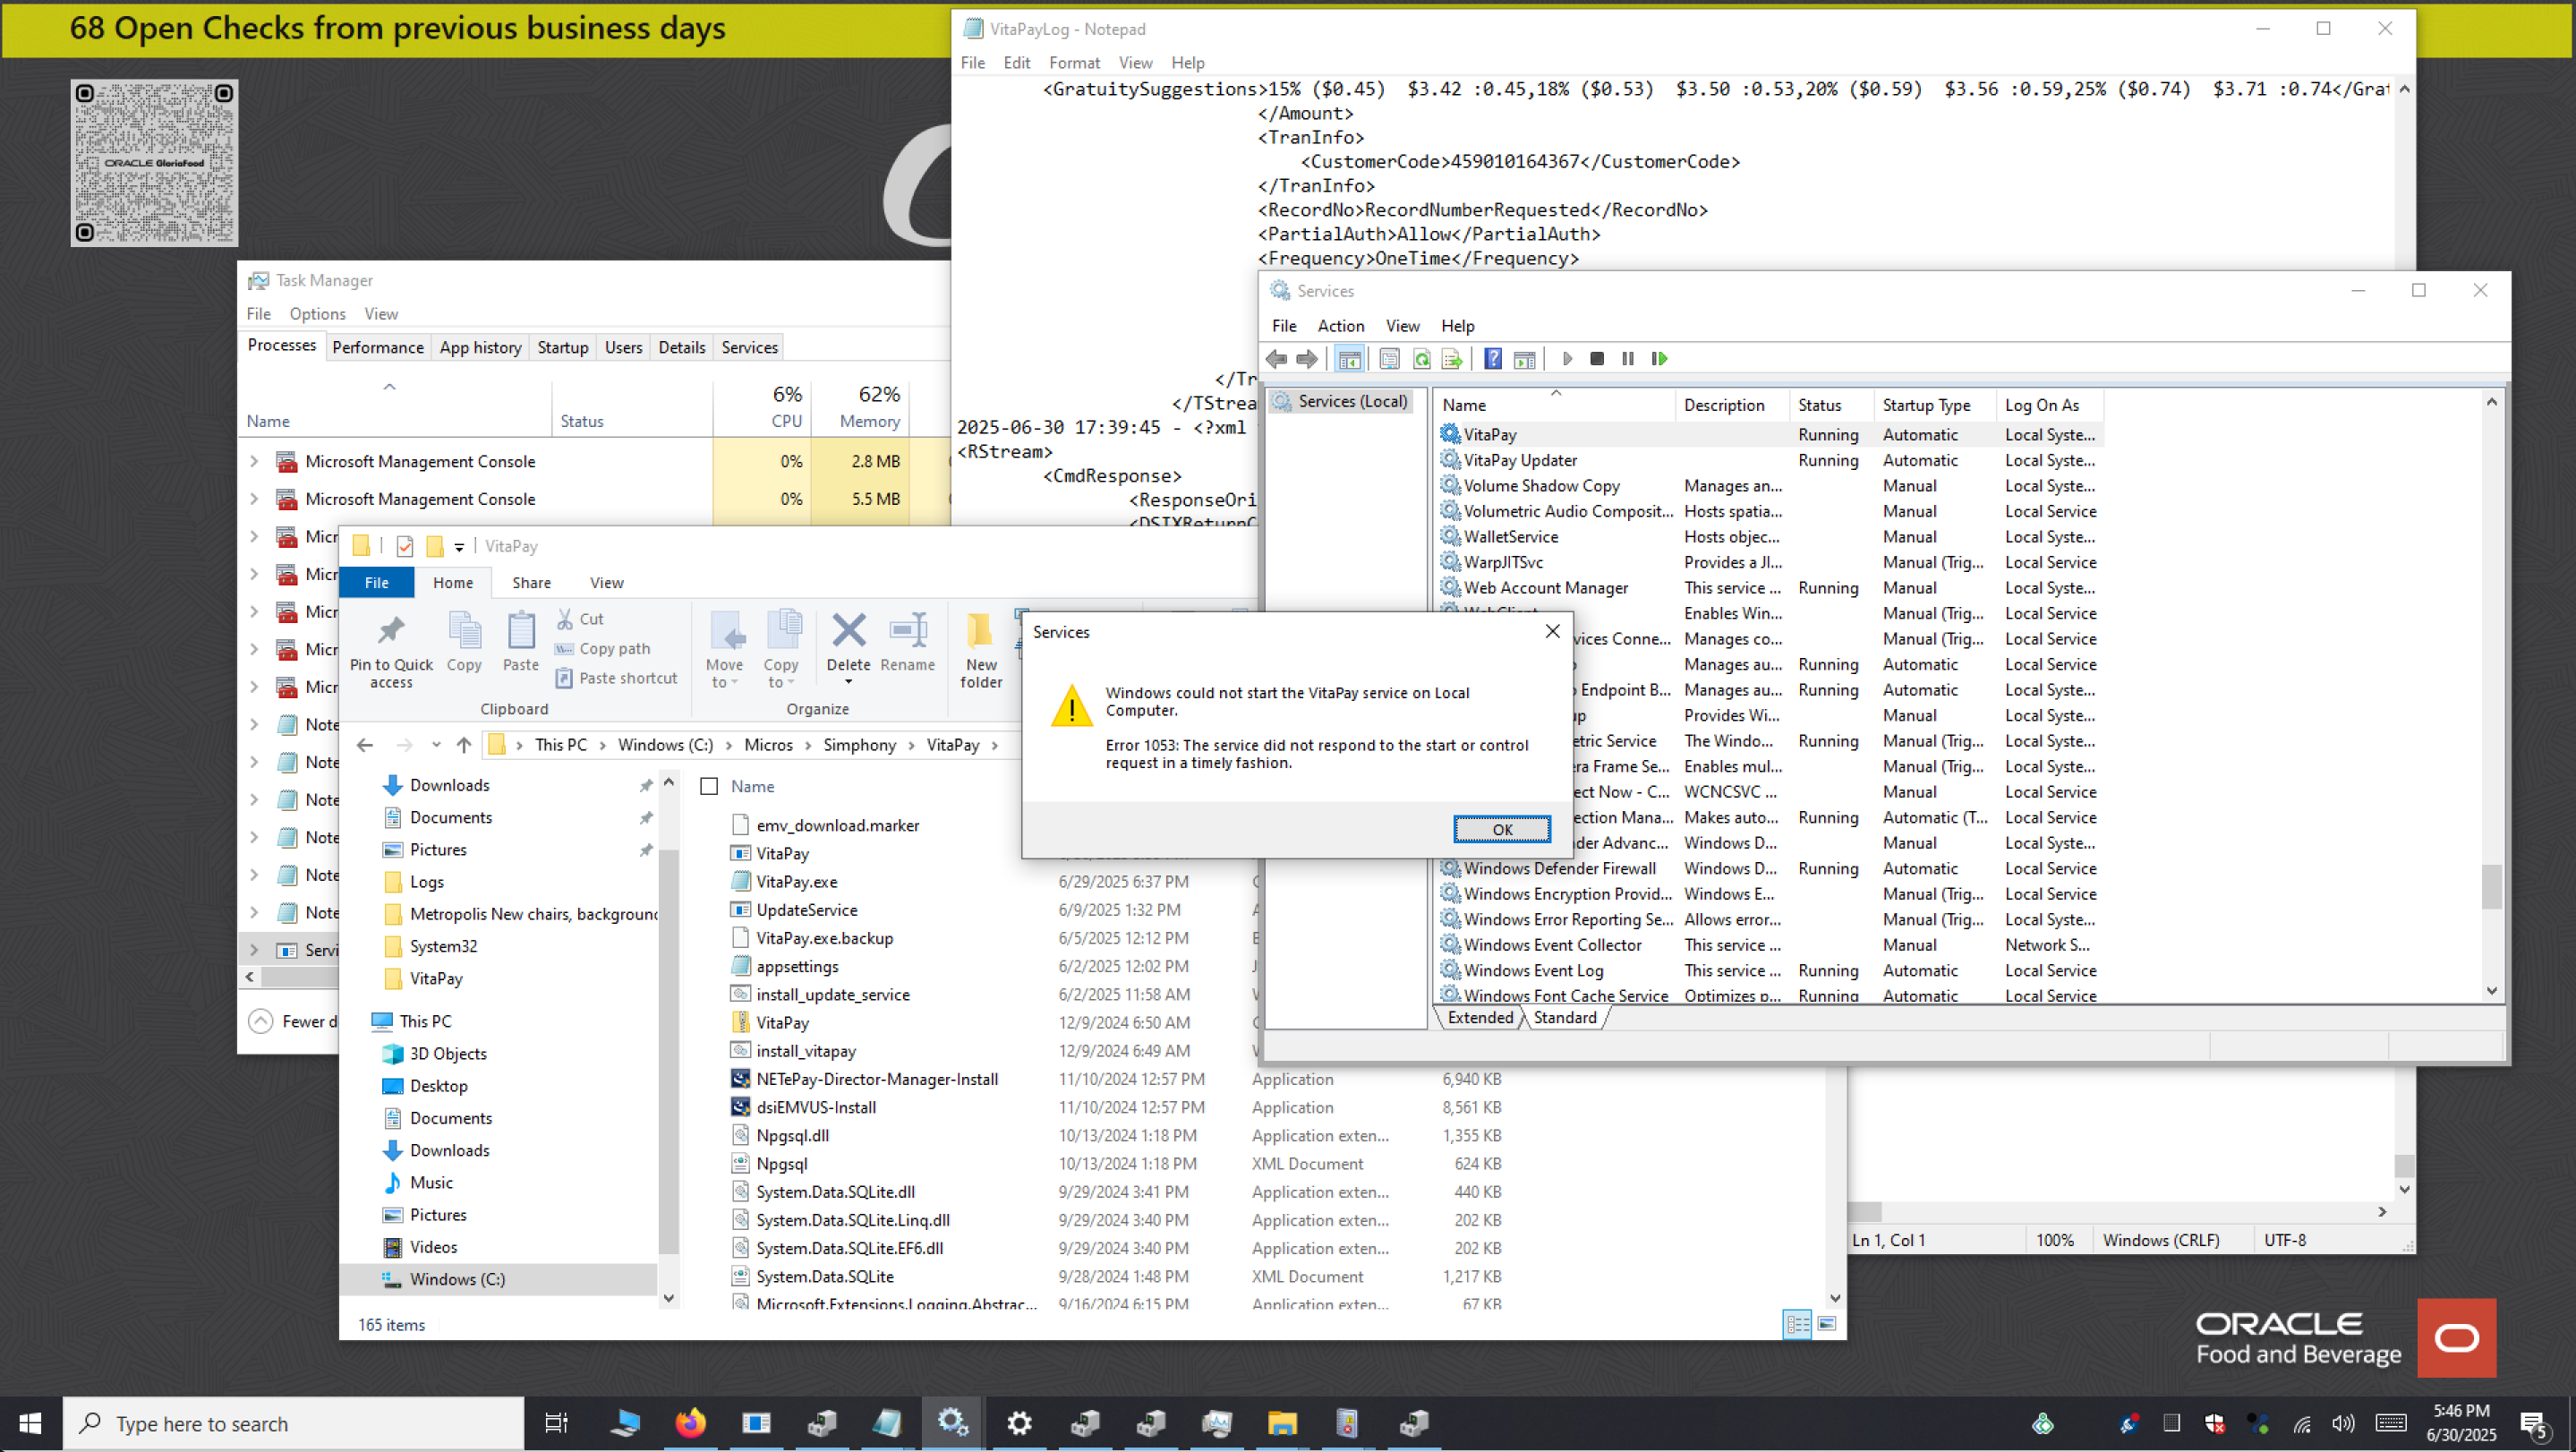Click Pin to Quick access in Explorer ribbon
Viewport: 2576px width, 1452px height.
pos(391,651)
